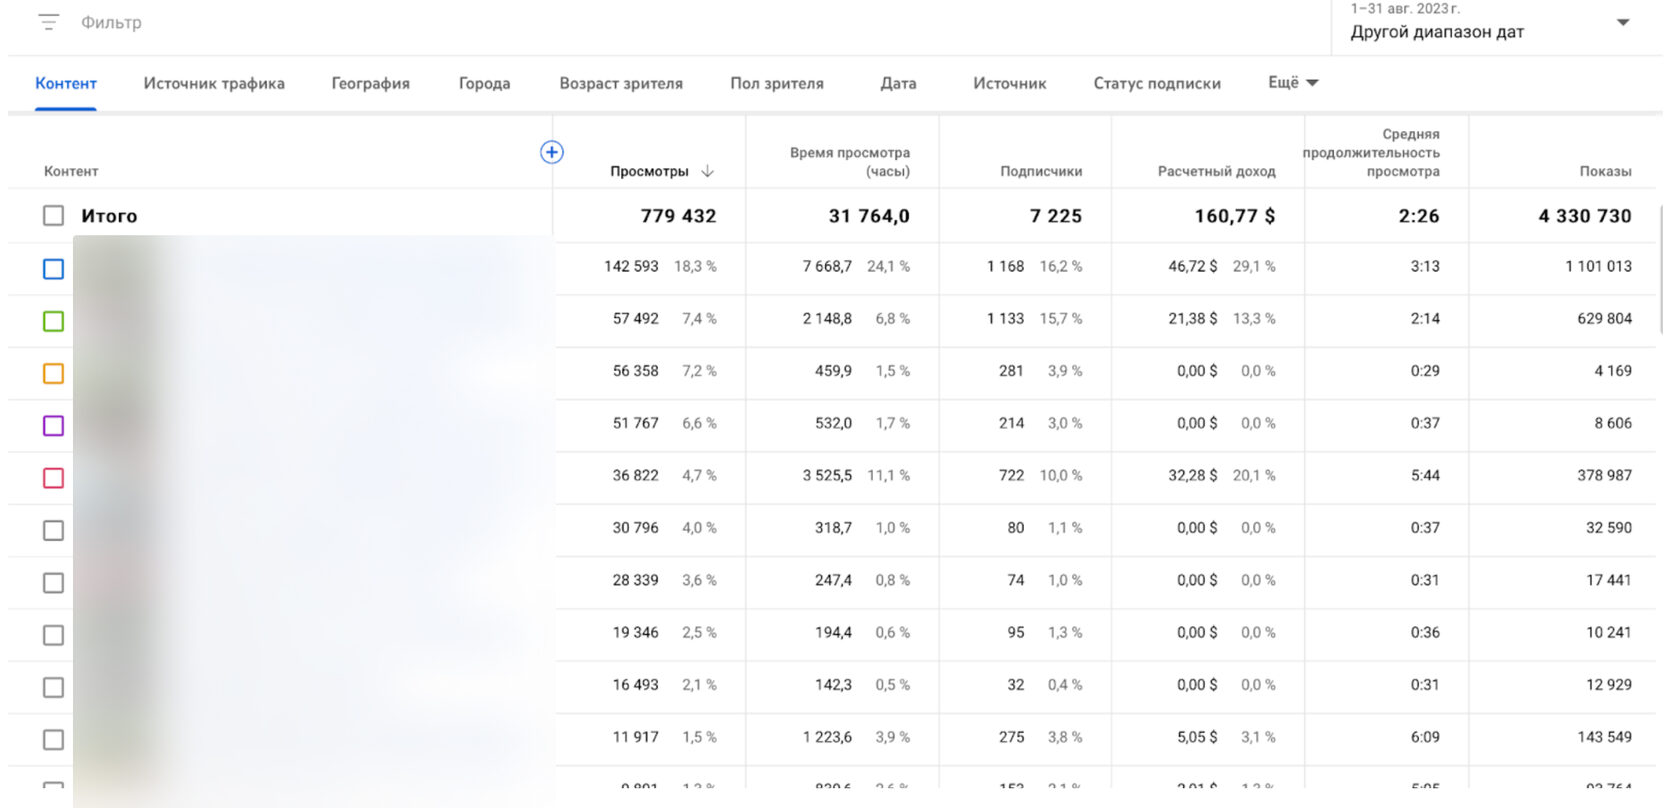This screenshot has width=1680, height=808.
Task: Toggle green checkbox in the 57 492 row
Action: point(54,321)
